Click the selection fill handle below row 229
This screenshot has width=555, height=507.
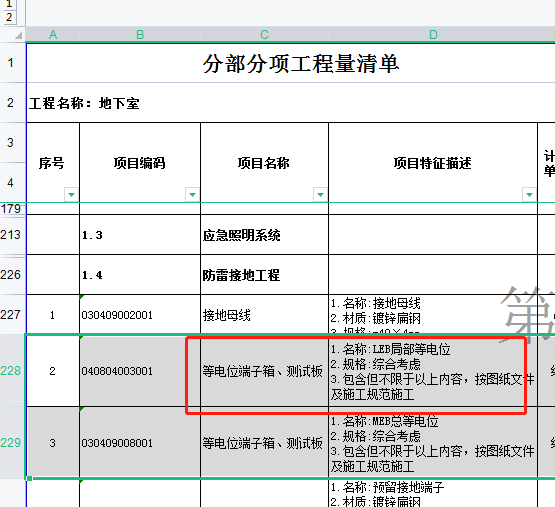tap(29, 478)
